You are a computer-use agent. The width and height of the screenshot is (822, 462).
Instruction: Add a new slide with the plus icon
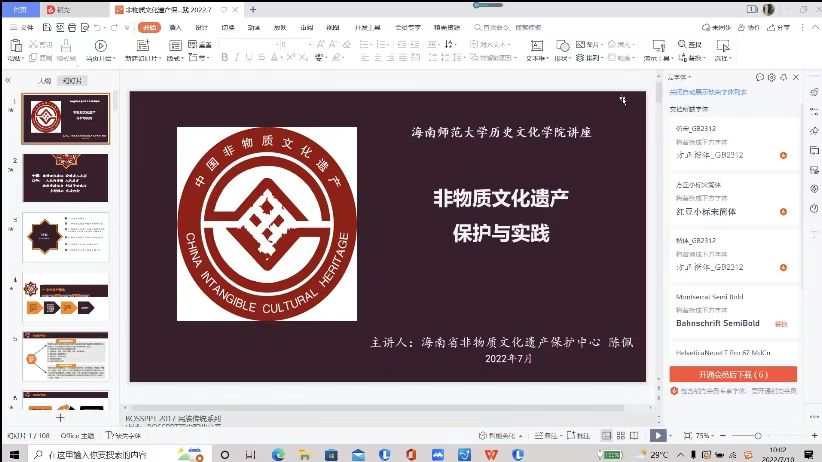[x=60, y=417]
